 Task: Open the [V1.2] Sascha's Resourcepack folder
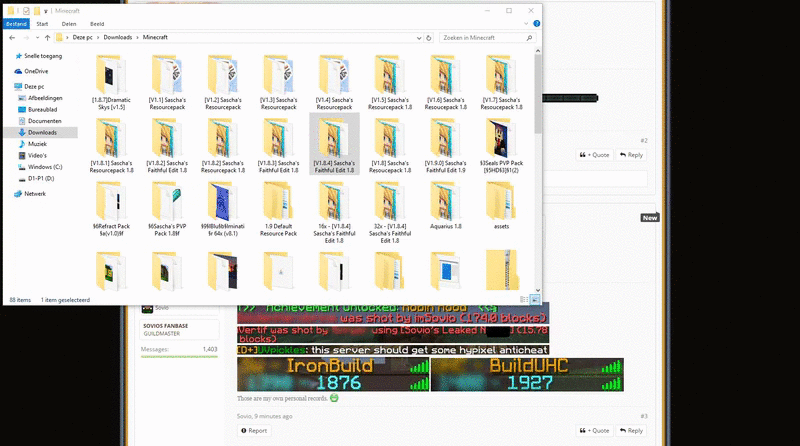pyautogui.click(x=222, y=82)
